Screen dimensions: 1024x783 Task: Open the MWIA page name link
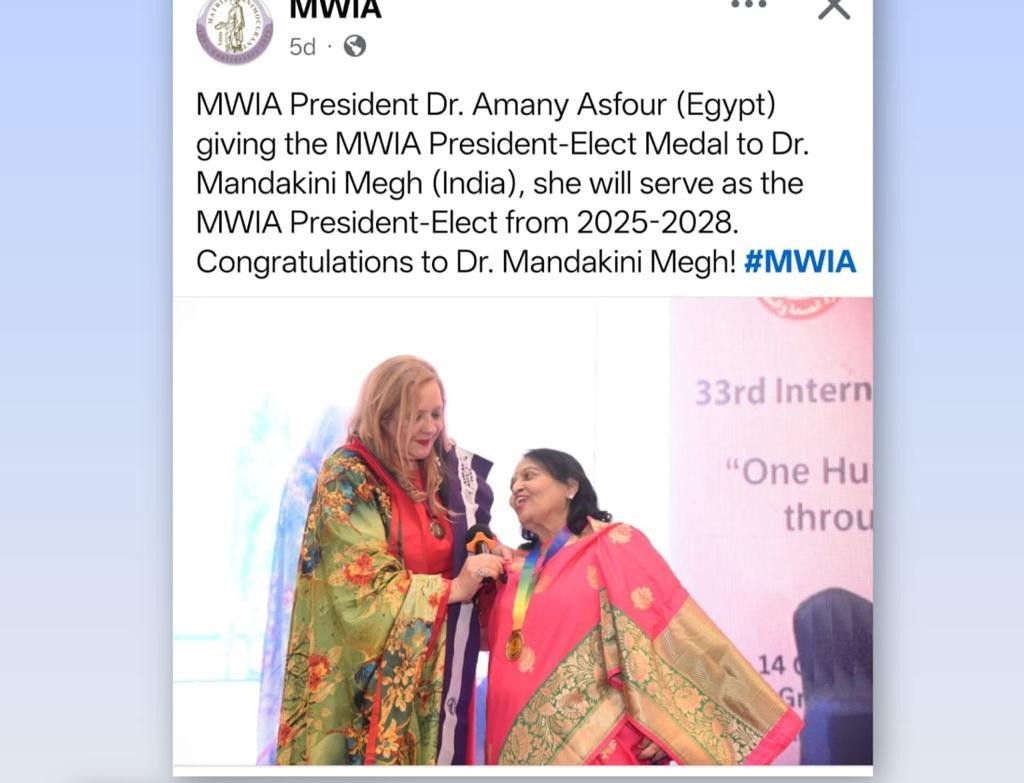click(x=335, y=9)
